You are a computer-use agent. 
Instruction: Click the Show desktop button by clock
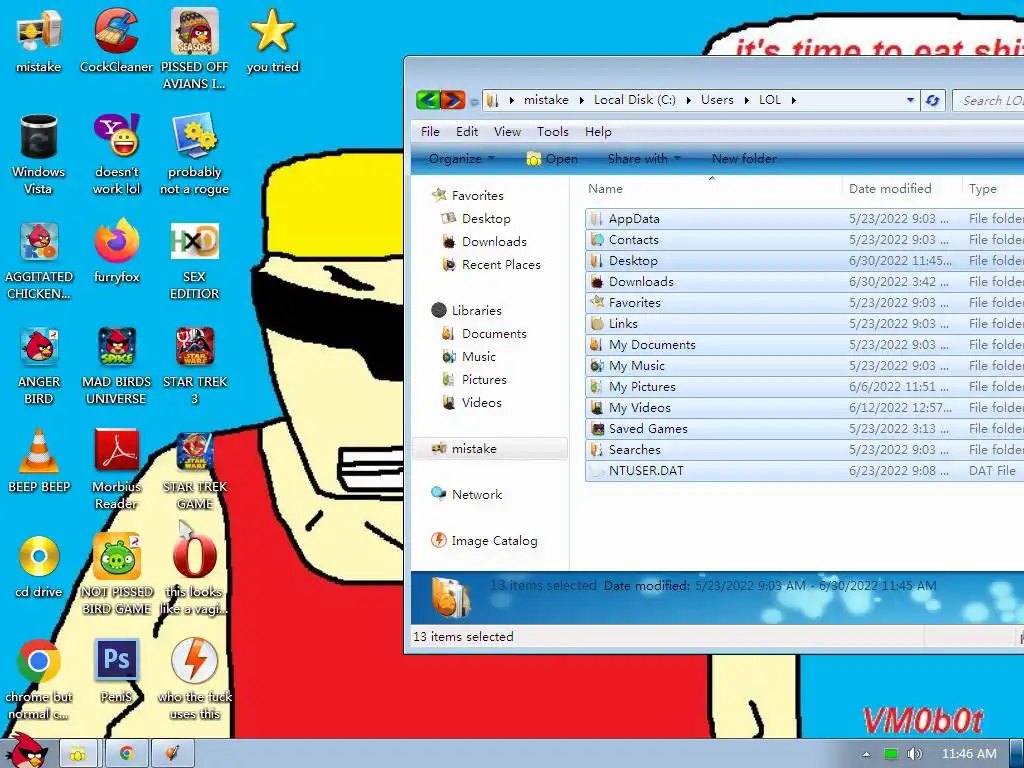click(1017, 754)
